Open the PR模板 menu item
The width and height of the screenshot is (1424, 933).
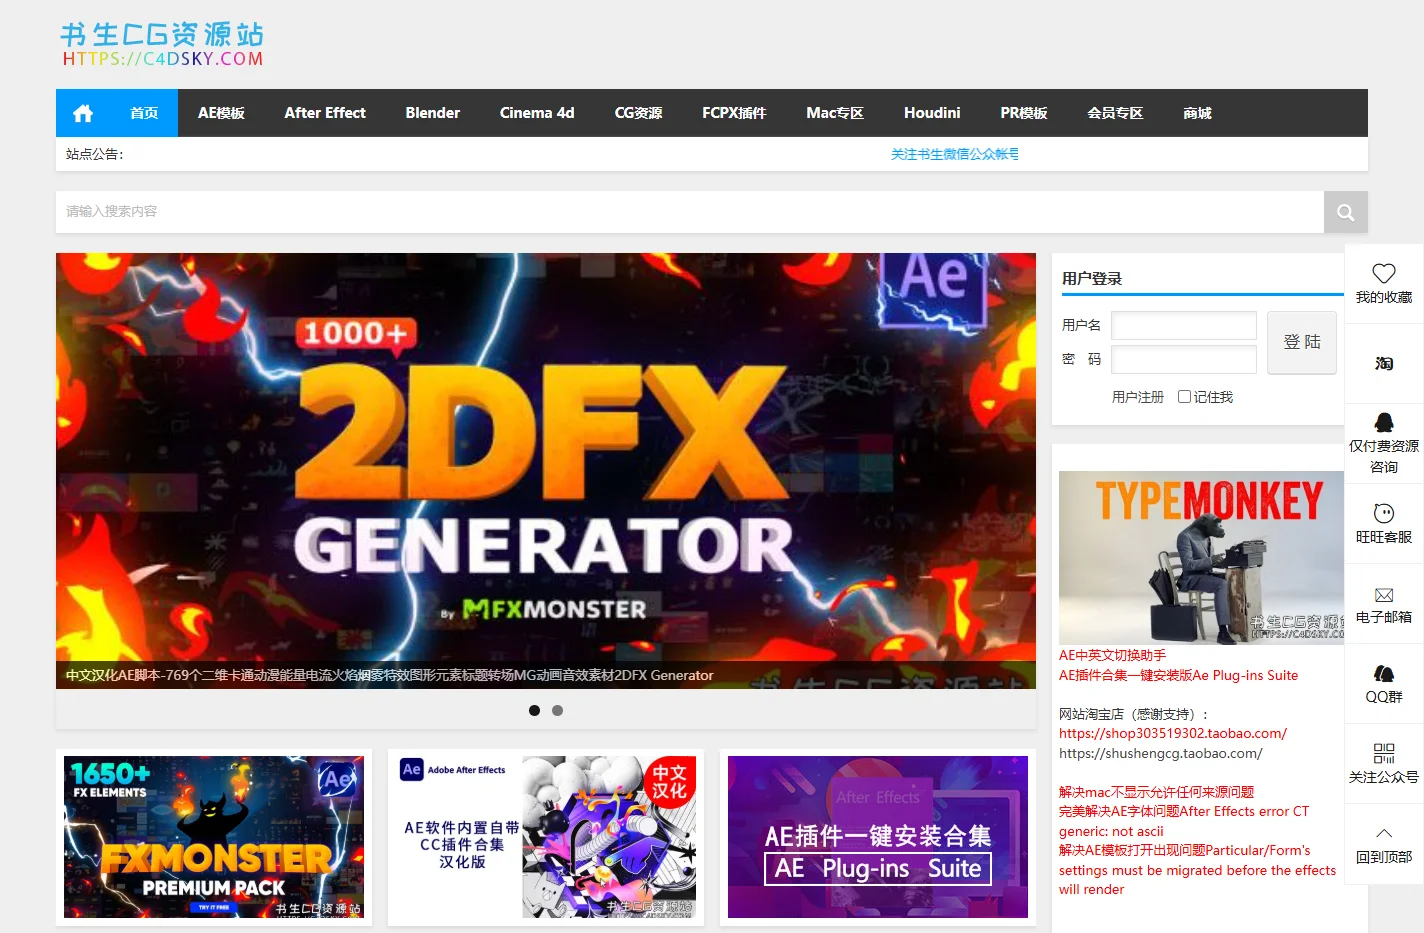tap(1024, 113)
